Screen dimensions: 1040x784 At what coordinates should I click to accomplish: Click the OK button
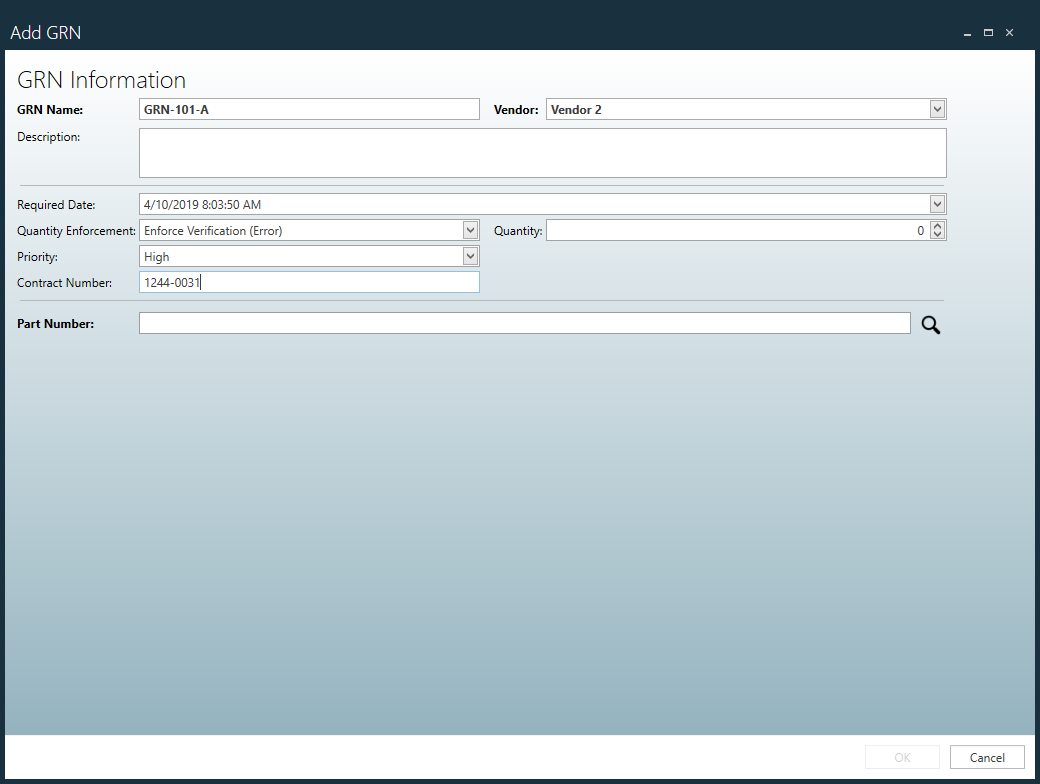[x=902, y=757]
